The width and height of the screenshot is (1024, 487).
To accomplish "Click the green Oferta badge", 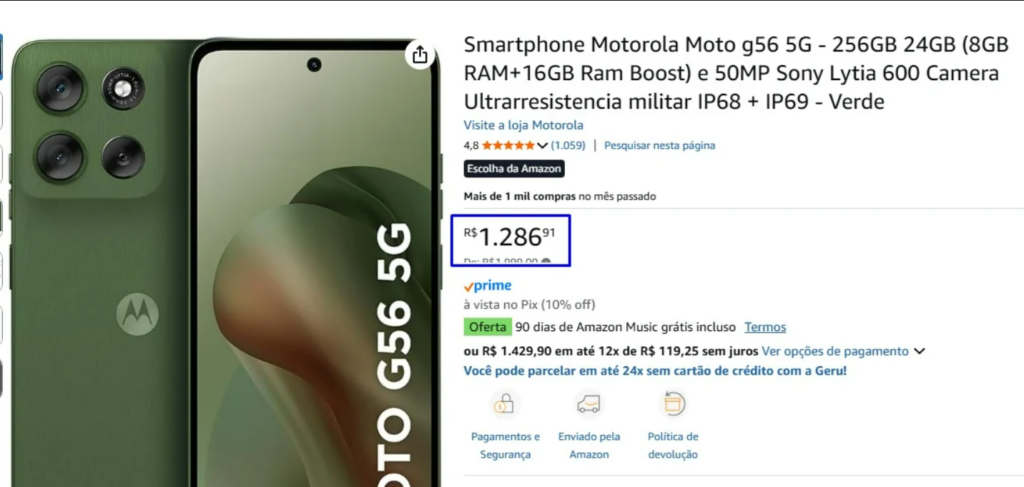I will point(488,327).
